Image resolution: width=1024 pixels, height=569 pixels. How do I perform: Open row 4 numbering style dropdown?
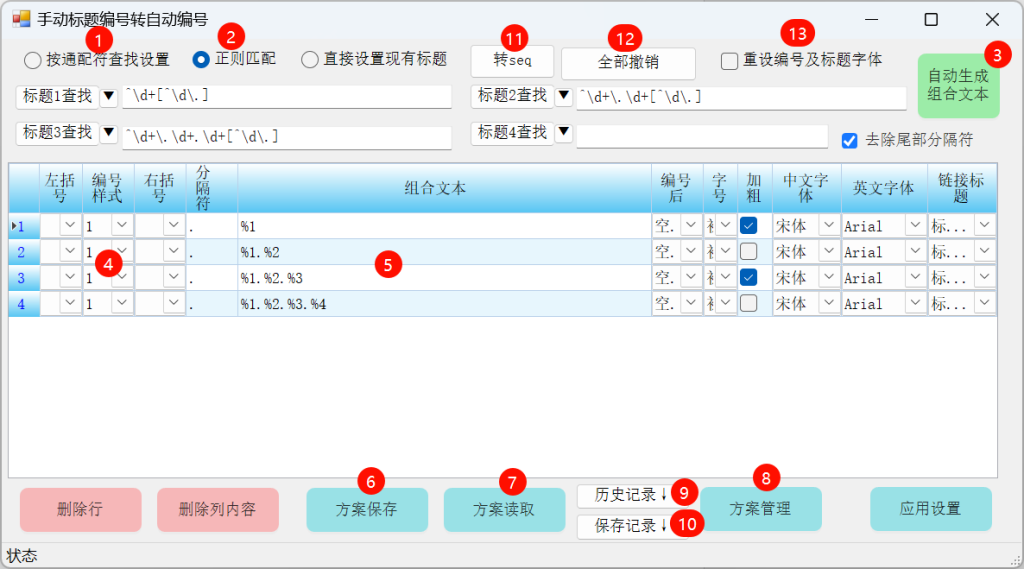pyautogui.click(x=121, y=303)
